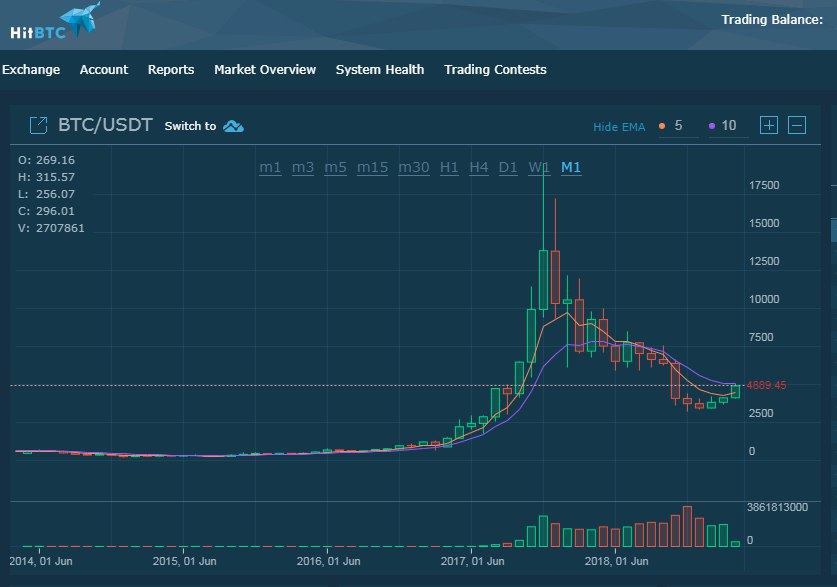This screenshot has width=837, height=587.
Task: Select H4 timeframe
Action: pos(479,168)
